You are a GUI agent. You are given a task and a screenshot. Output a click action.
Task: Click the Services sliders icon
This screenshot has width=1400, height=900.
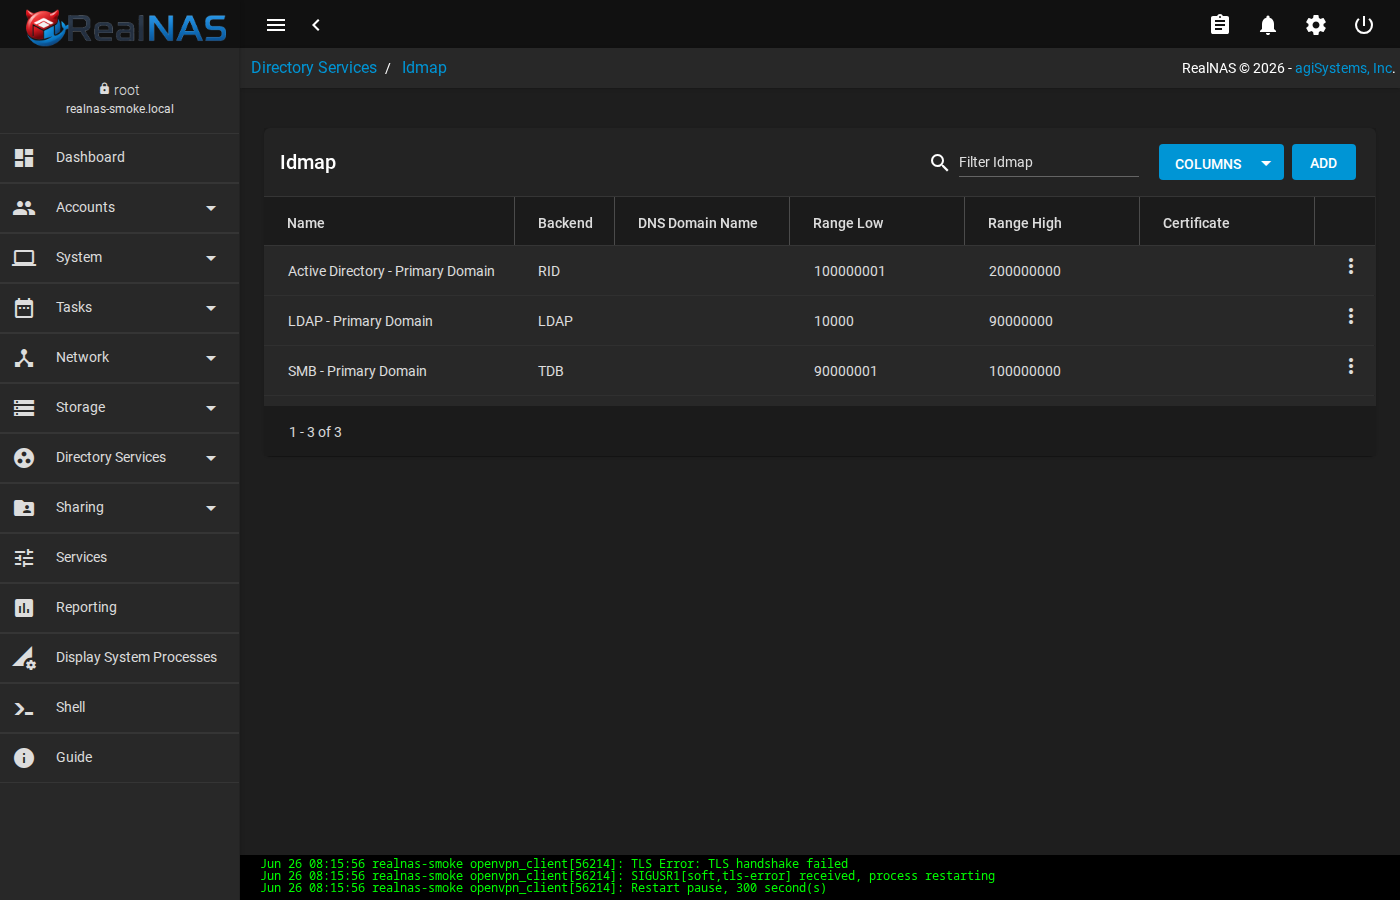[x=24, y=557]
